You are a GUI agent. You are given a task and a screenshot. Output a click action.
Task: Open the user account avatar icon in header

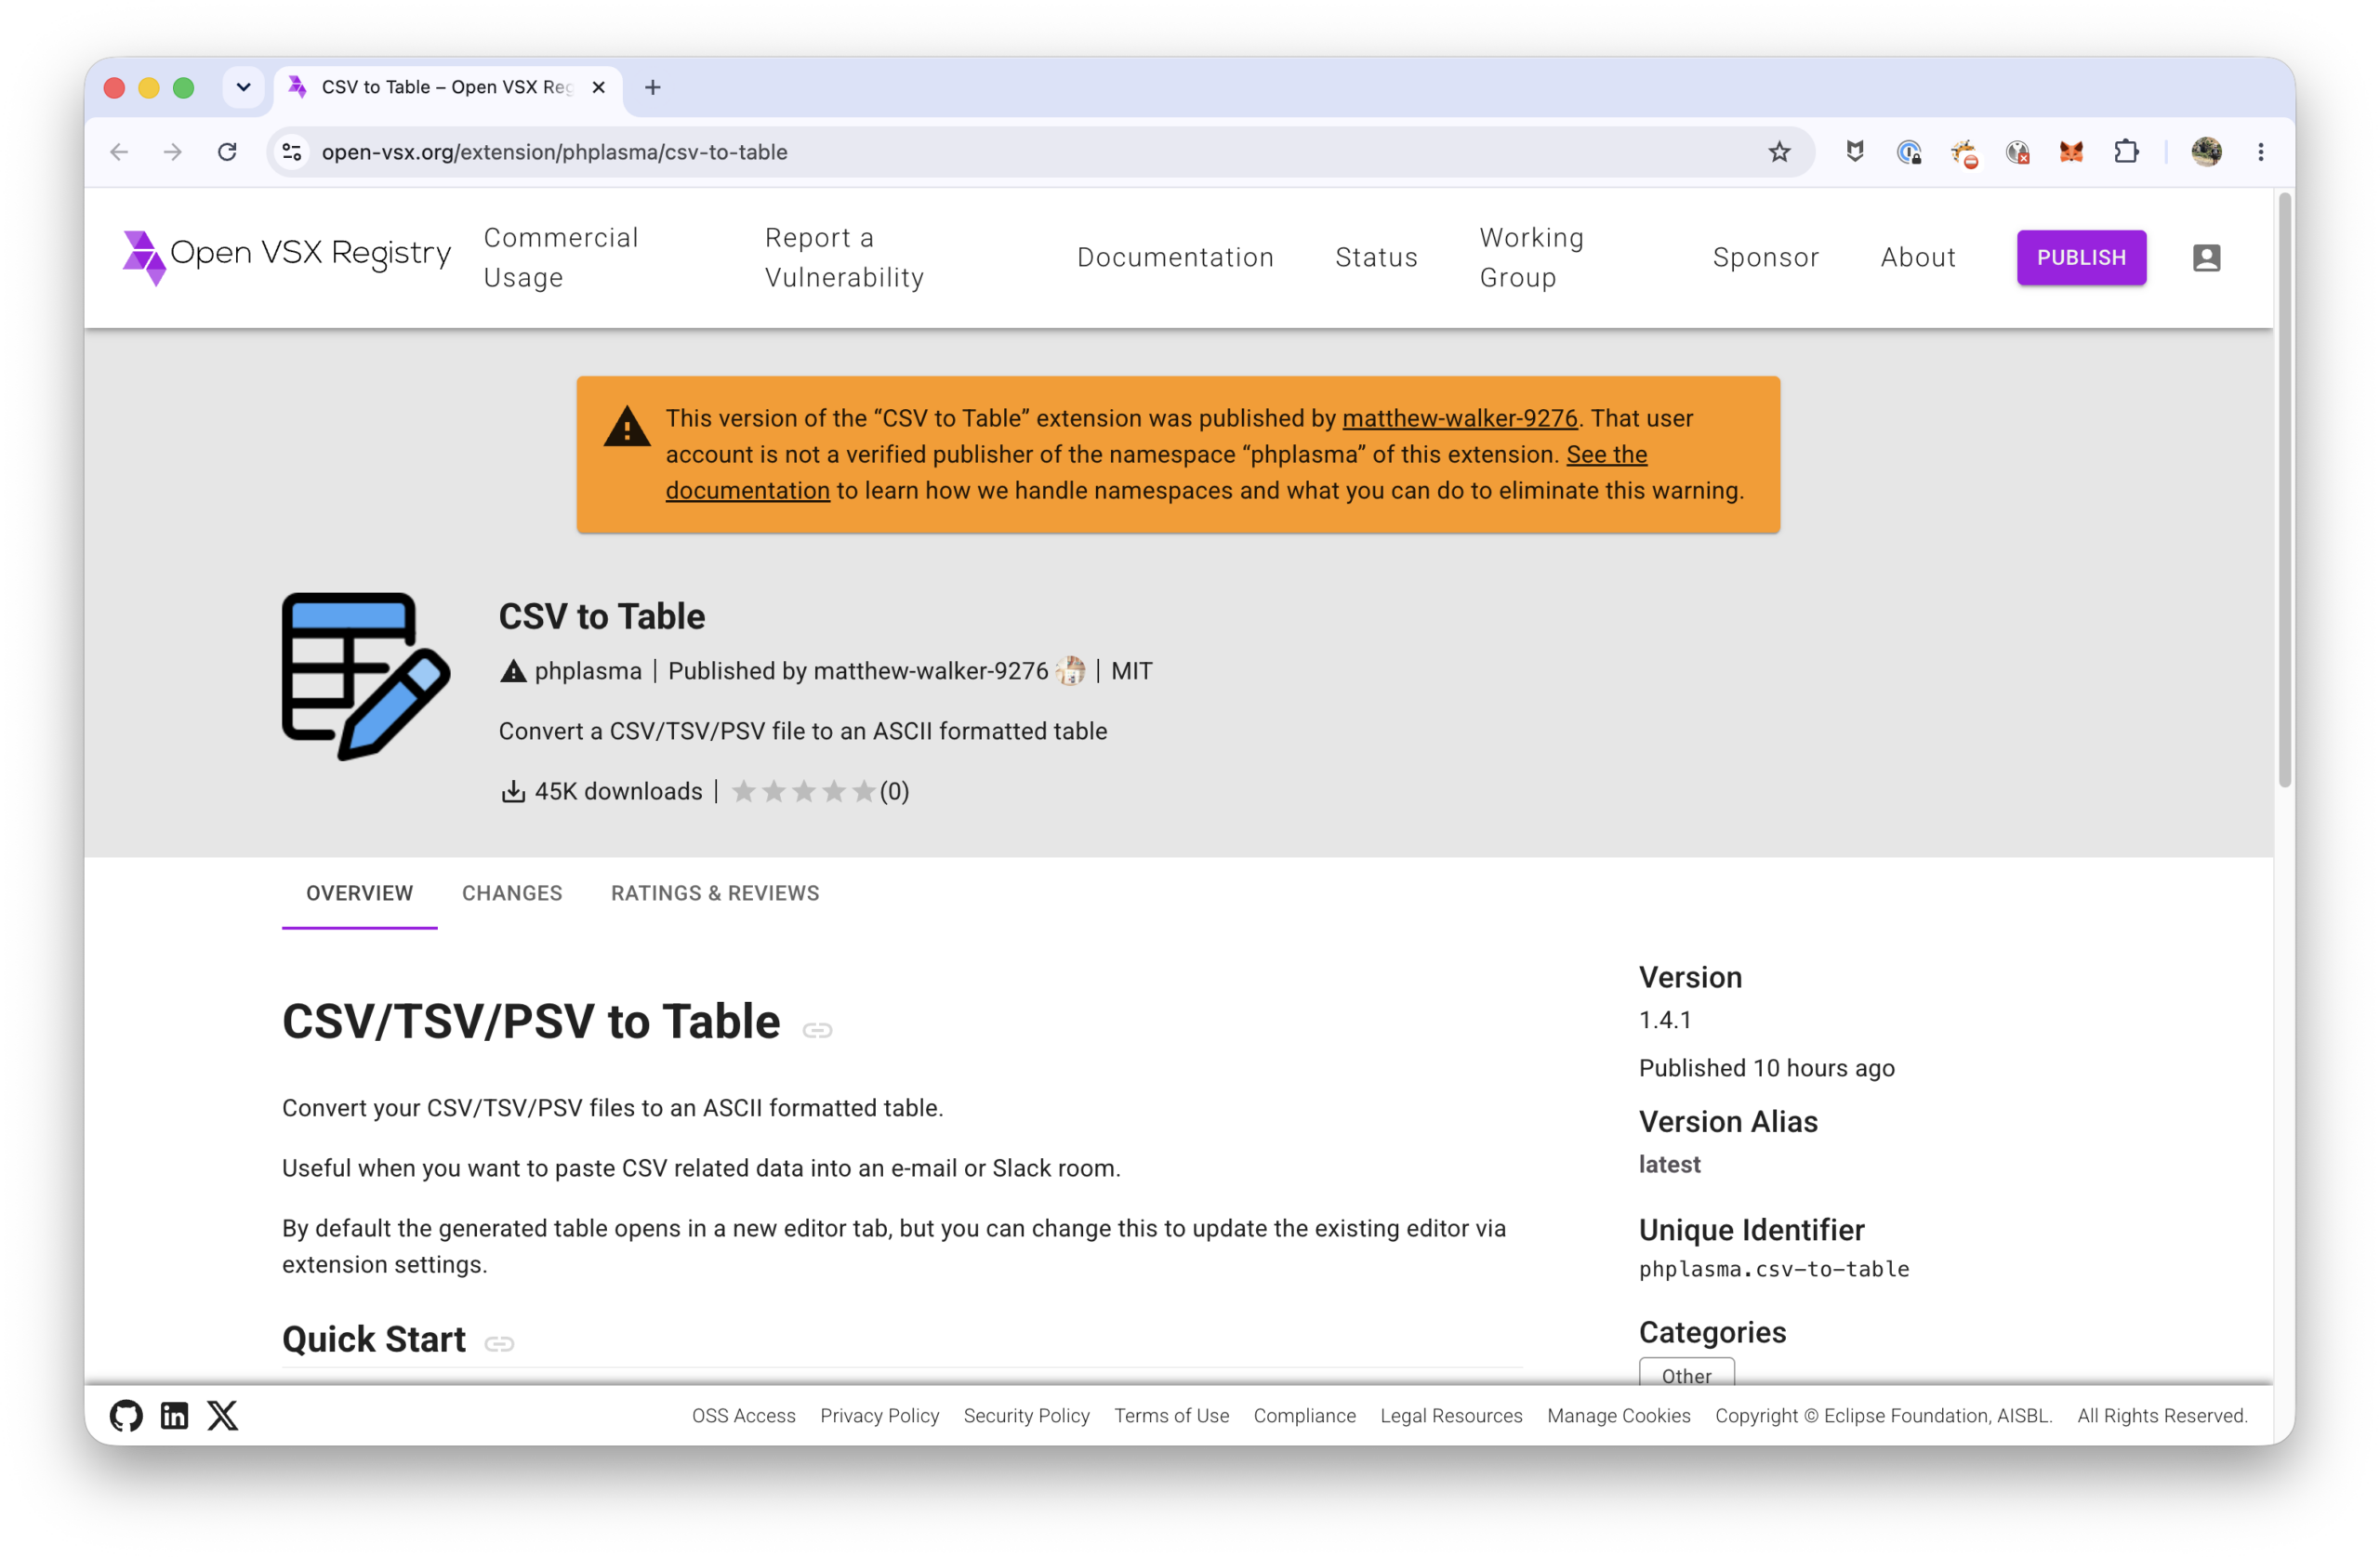coord(2206,257)
